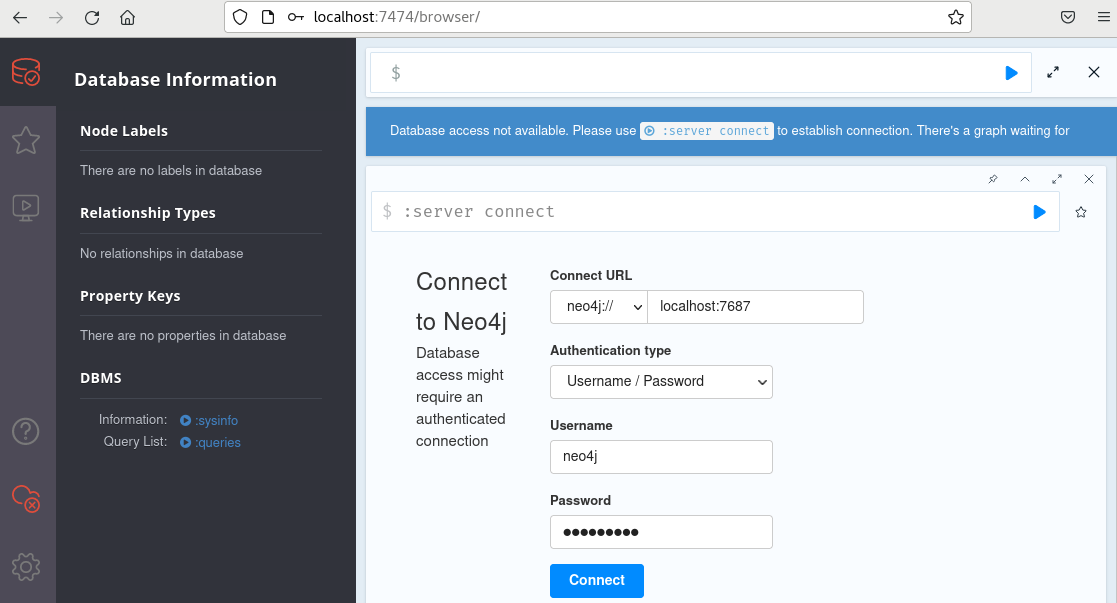
Task: Close the server connect frame
Action: [1089, 179]
